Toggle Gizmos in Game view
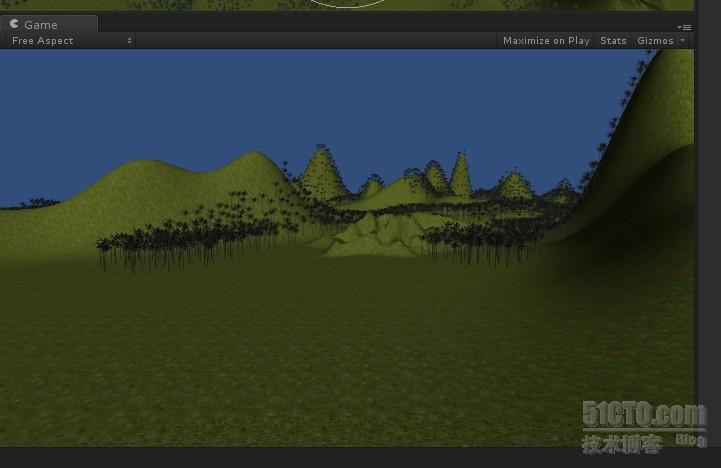 pos(655,41)
